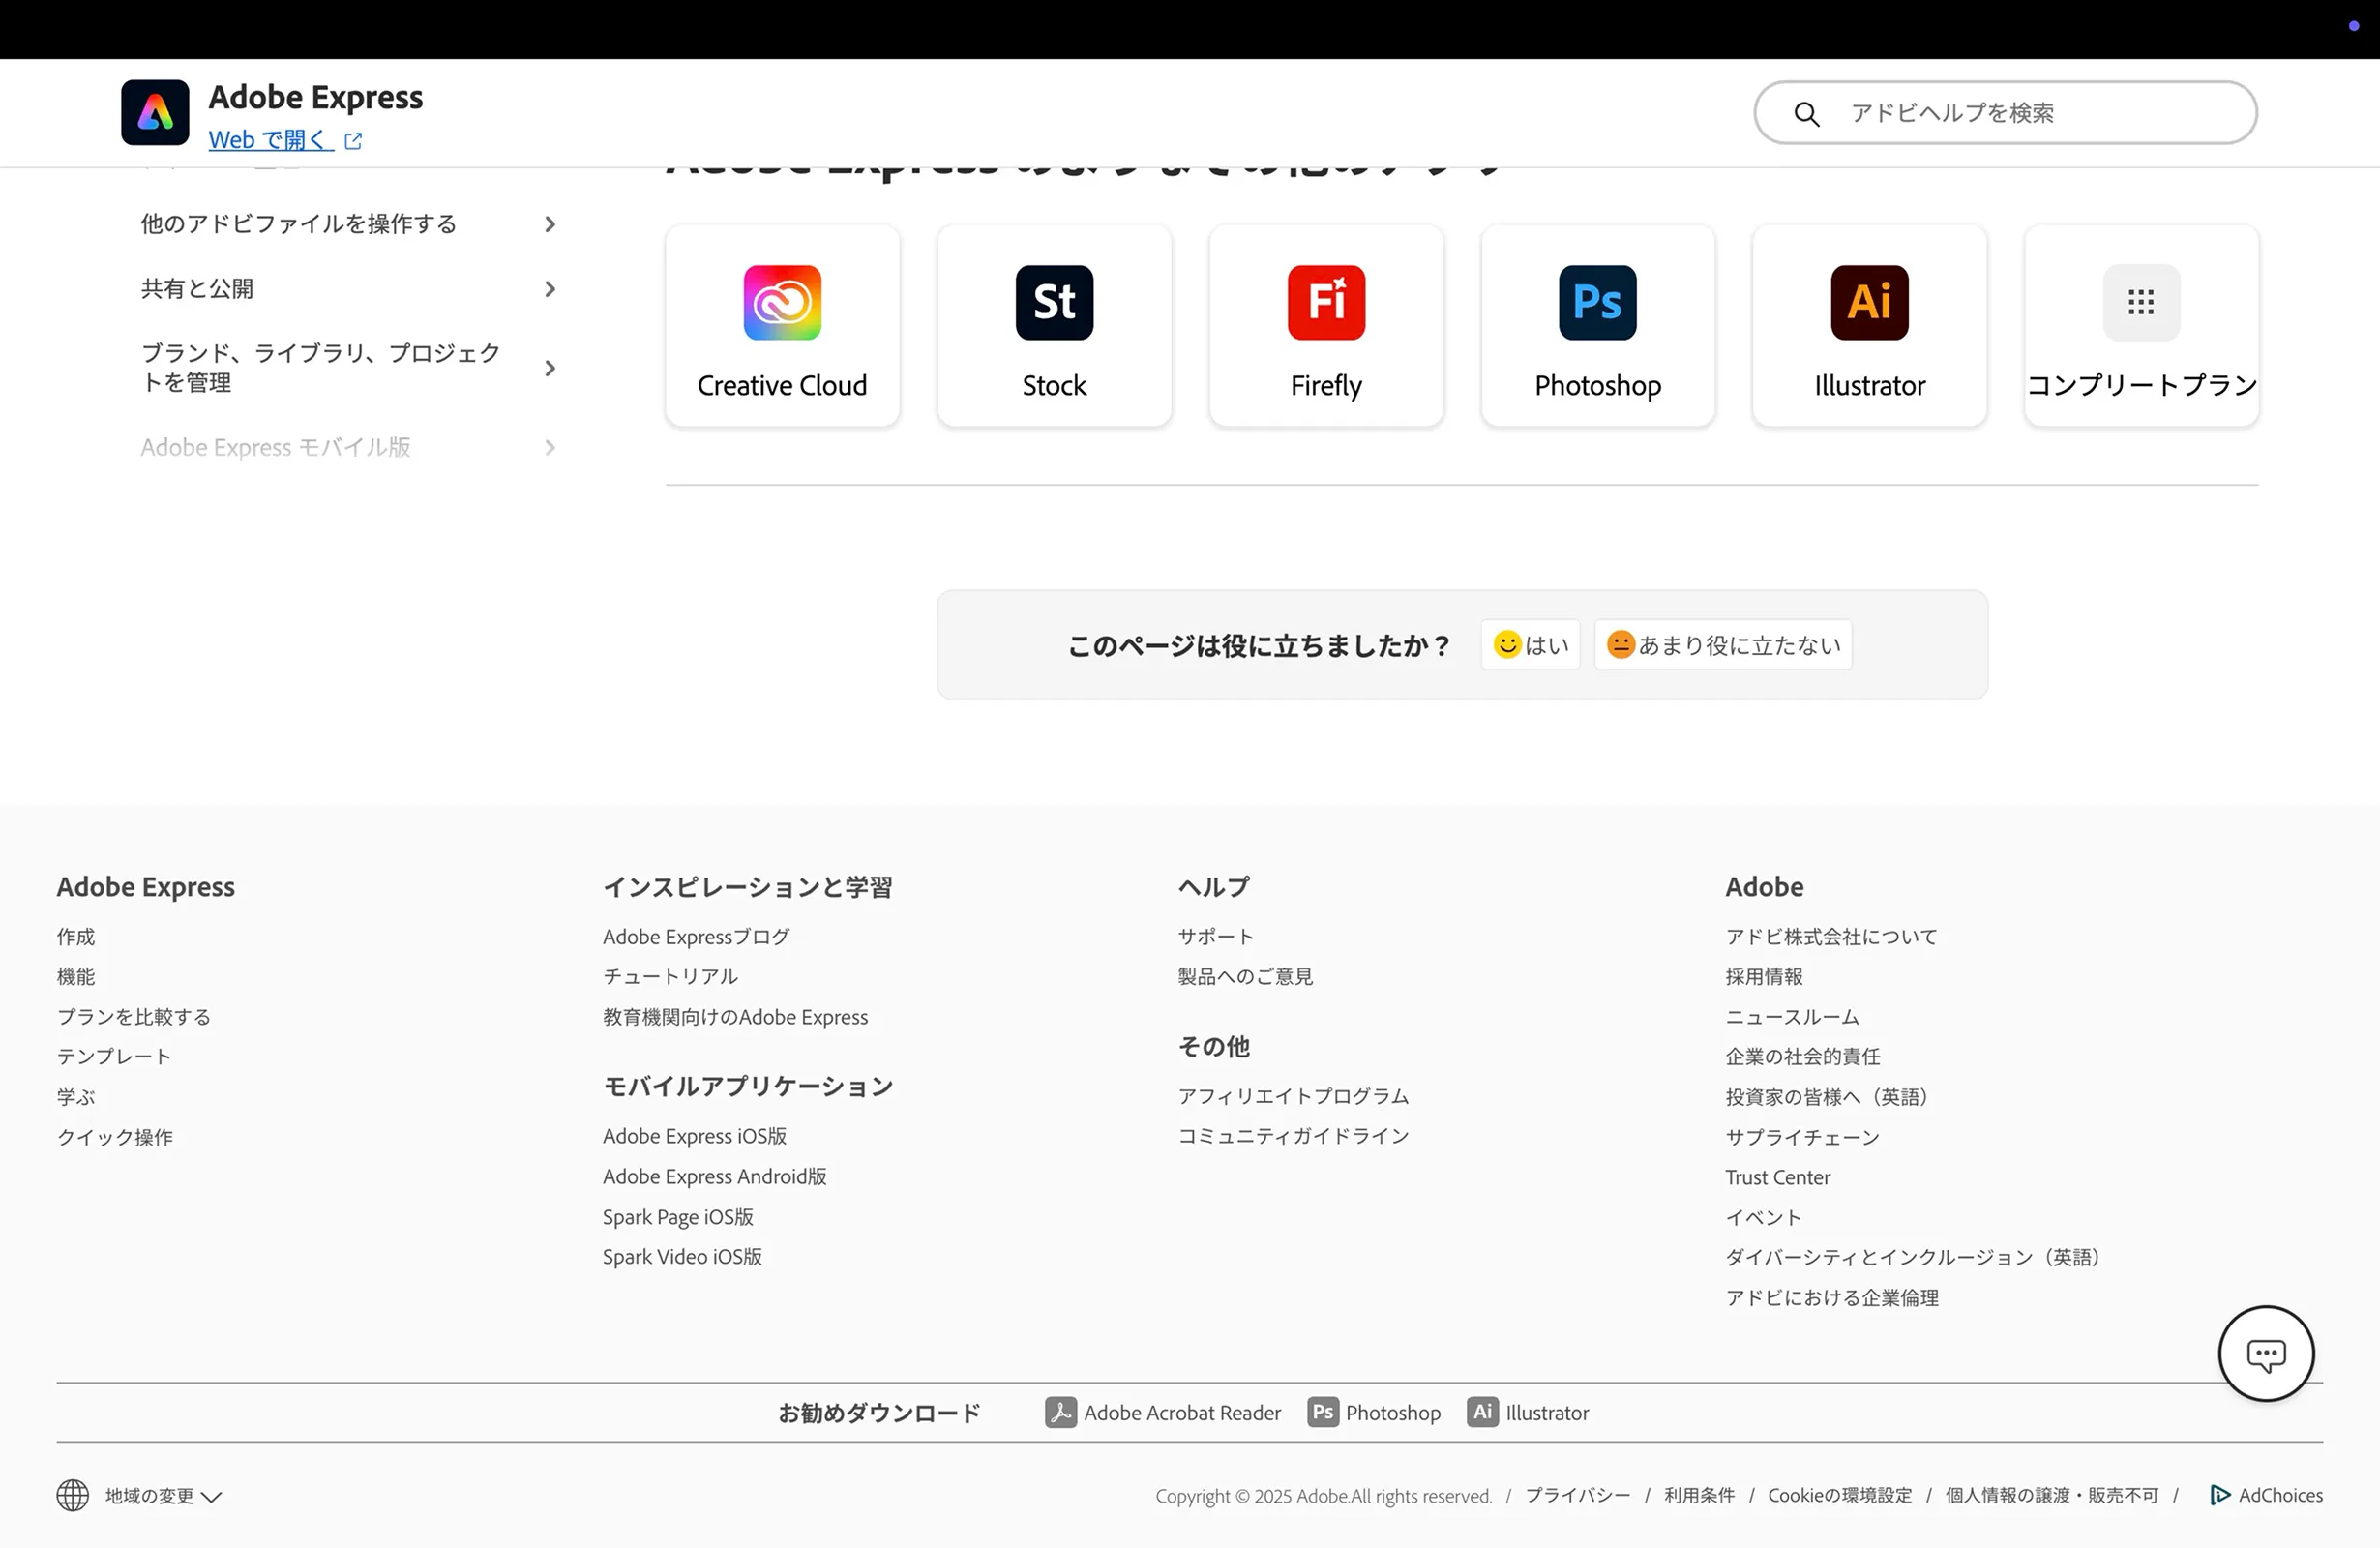Open Adobe Express iOS版 link
The height and width of the screenshot is (1548, 2380).
694,1136
